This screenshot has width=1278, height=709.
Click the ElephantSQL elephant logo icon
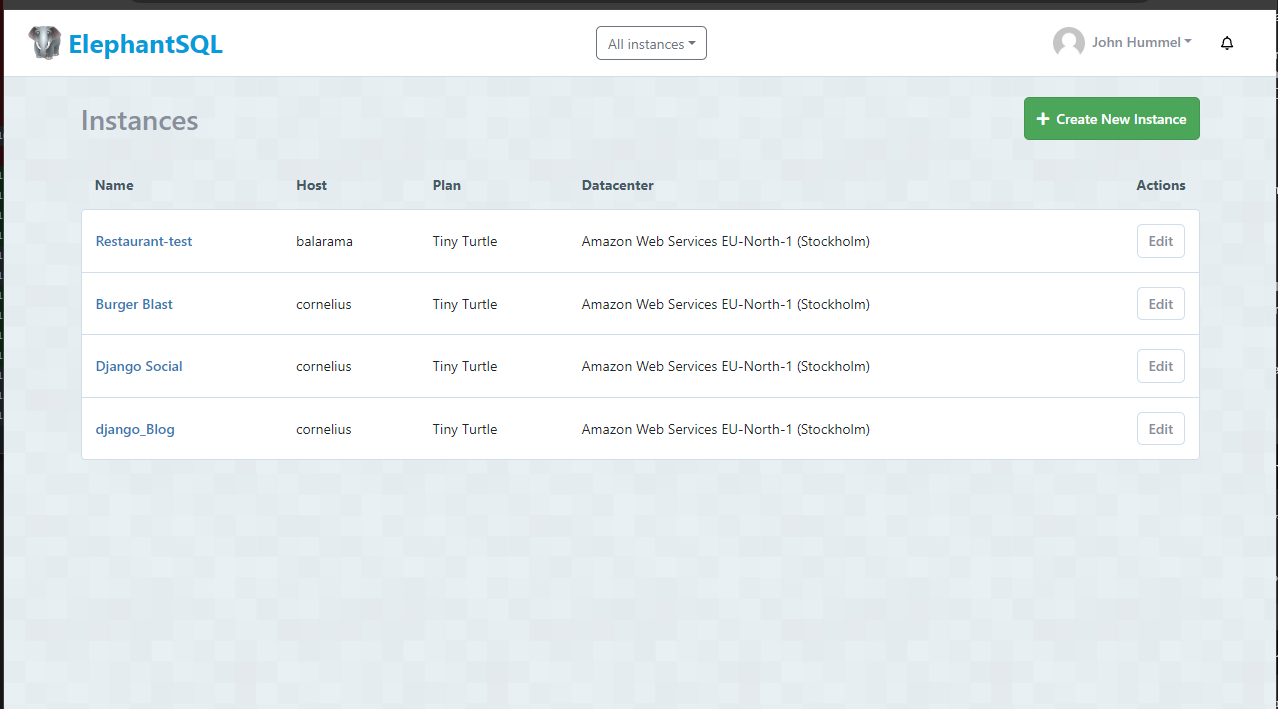point(44,43)
